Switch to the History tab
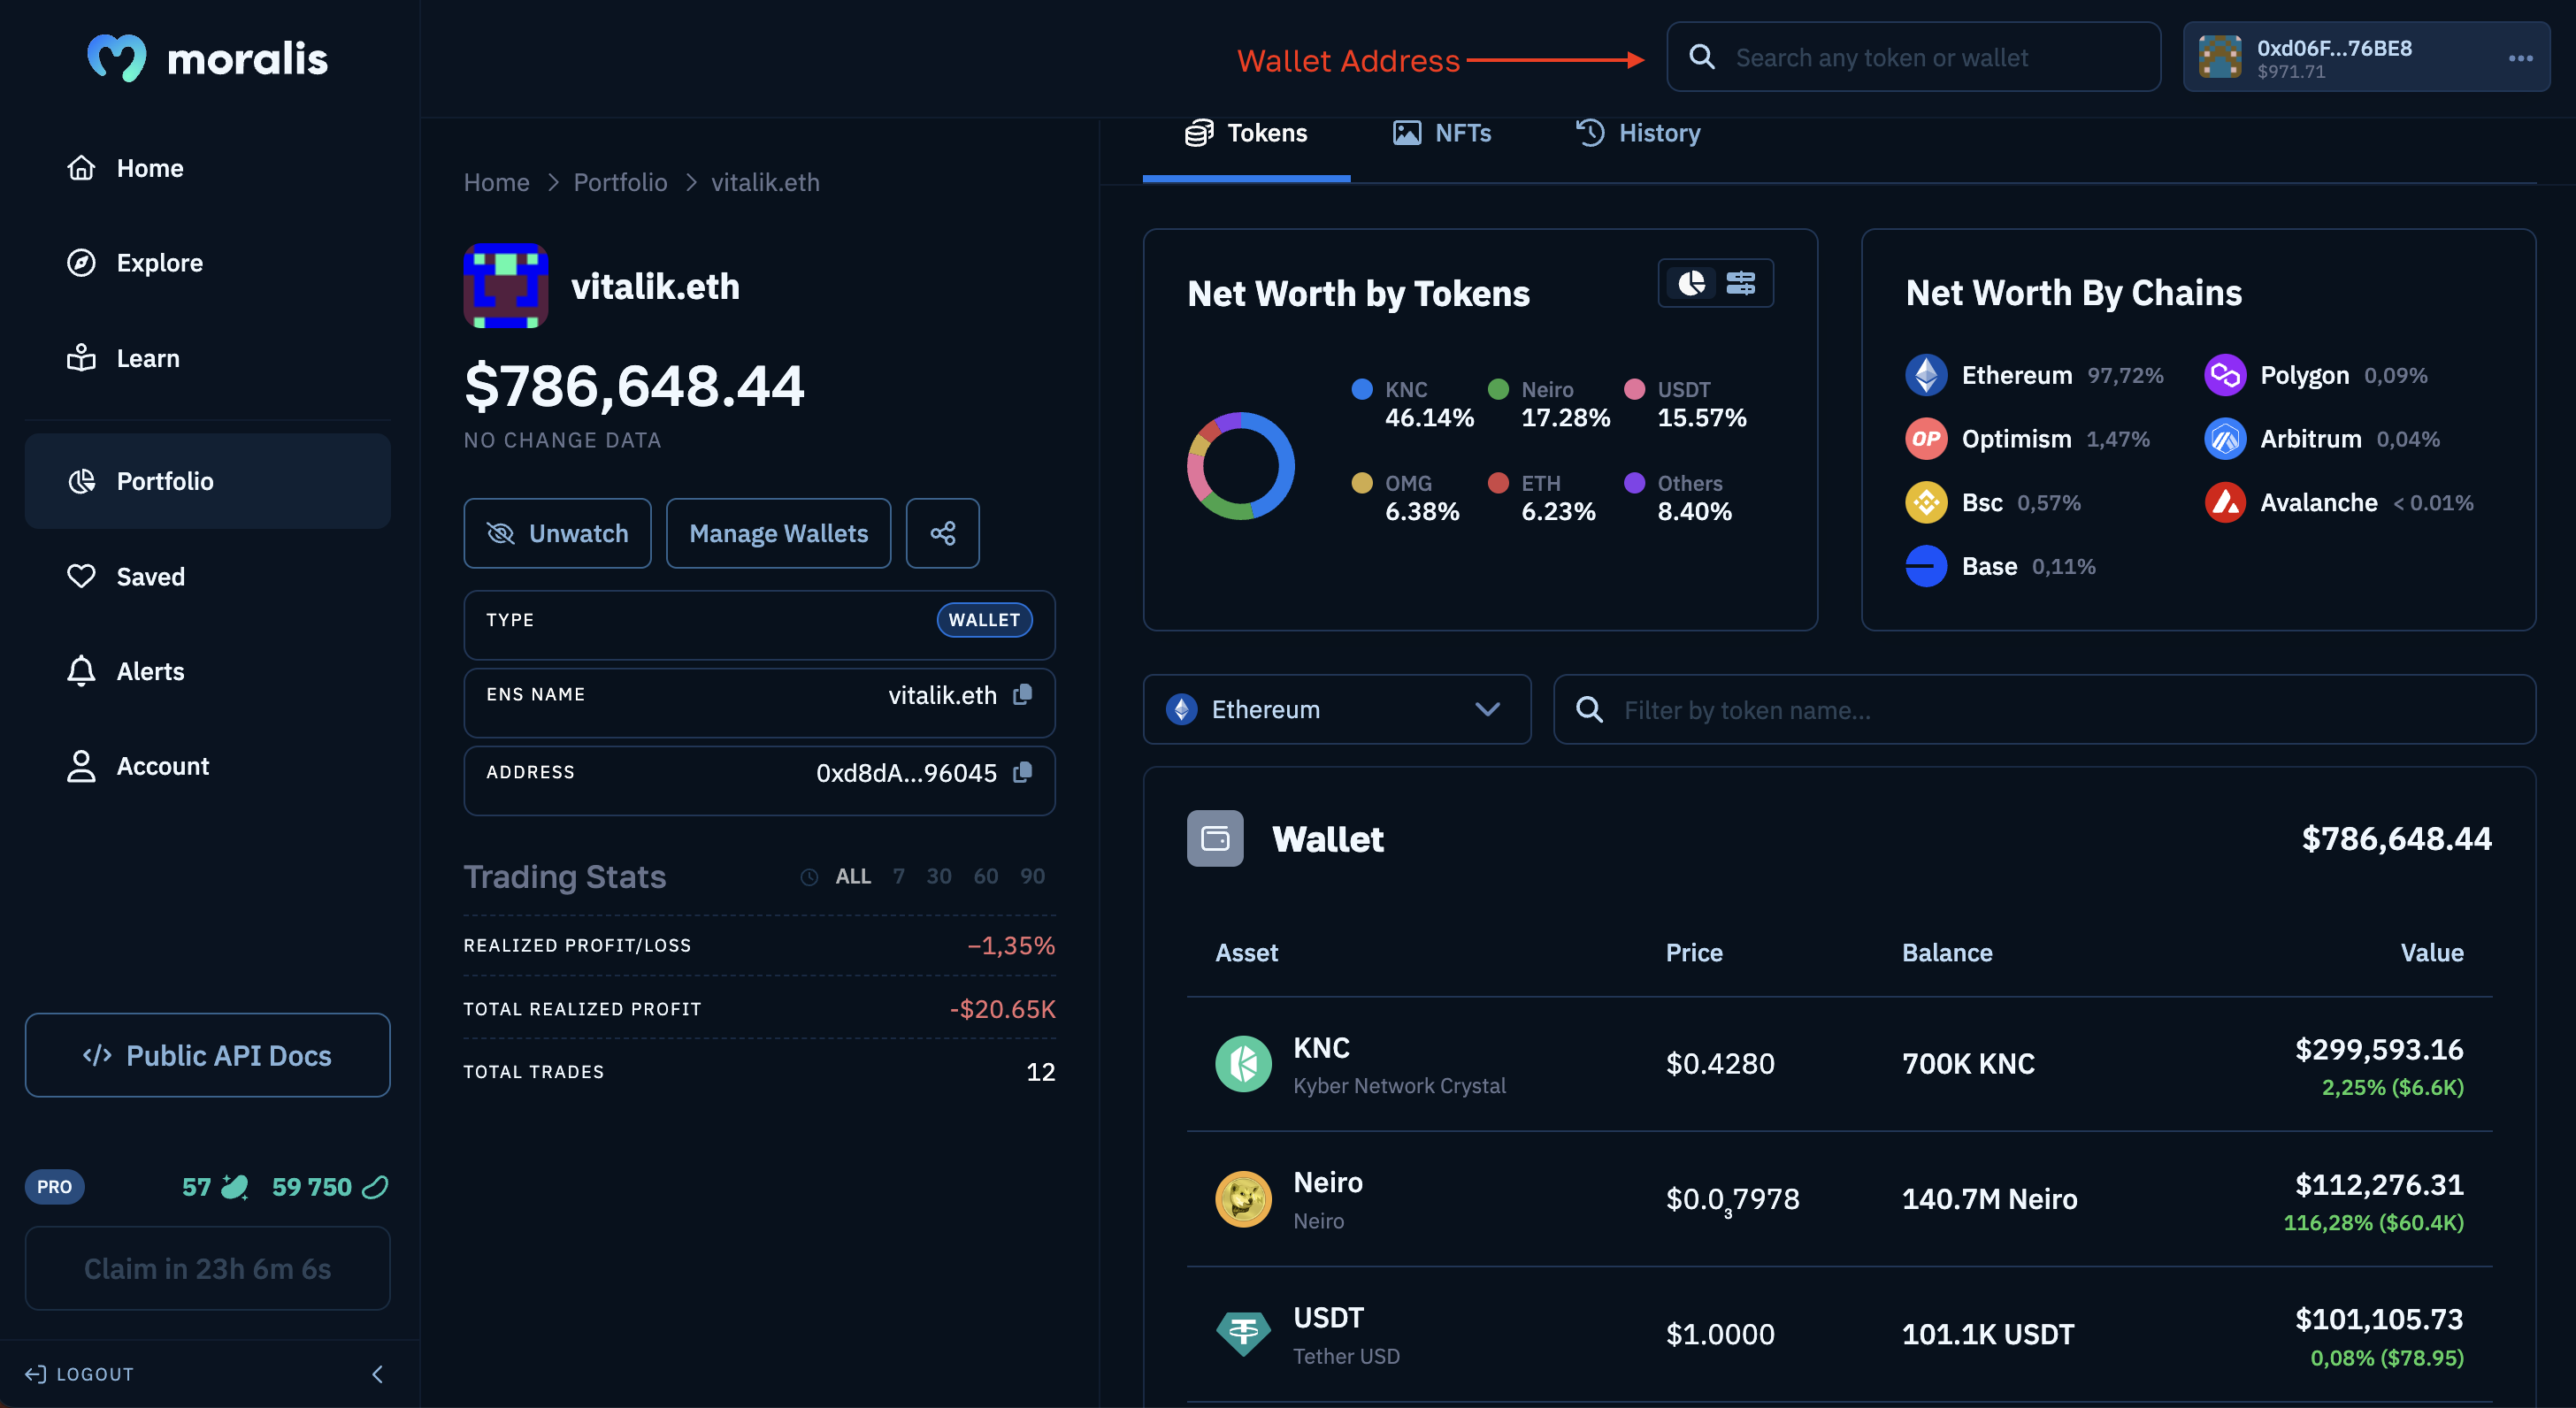Screen dimensions: 2576x1408 coord(1638,133)
